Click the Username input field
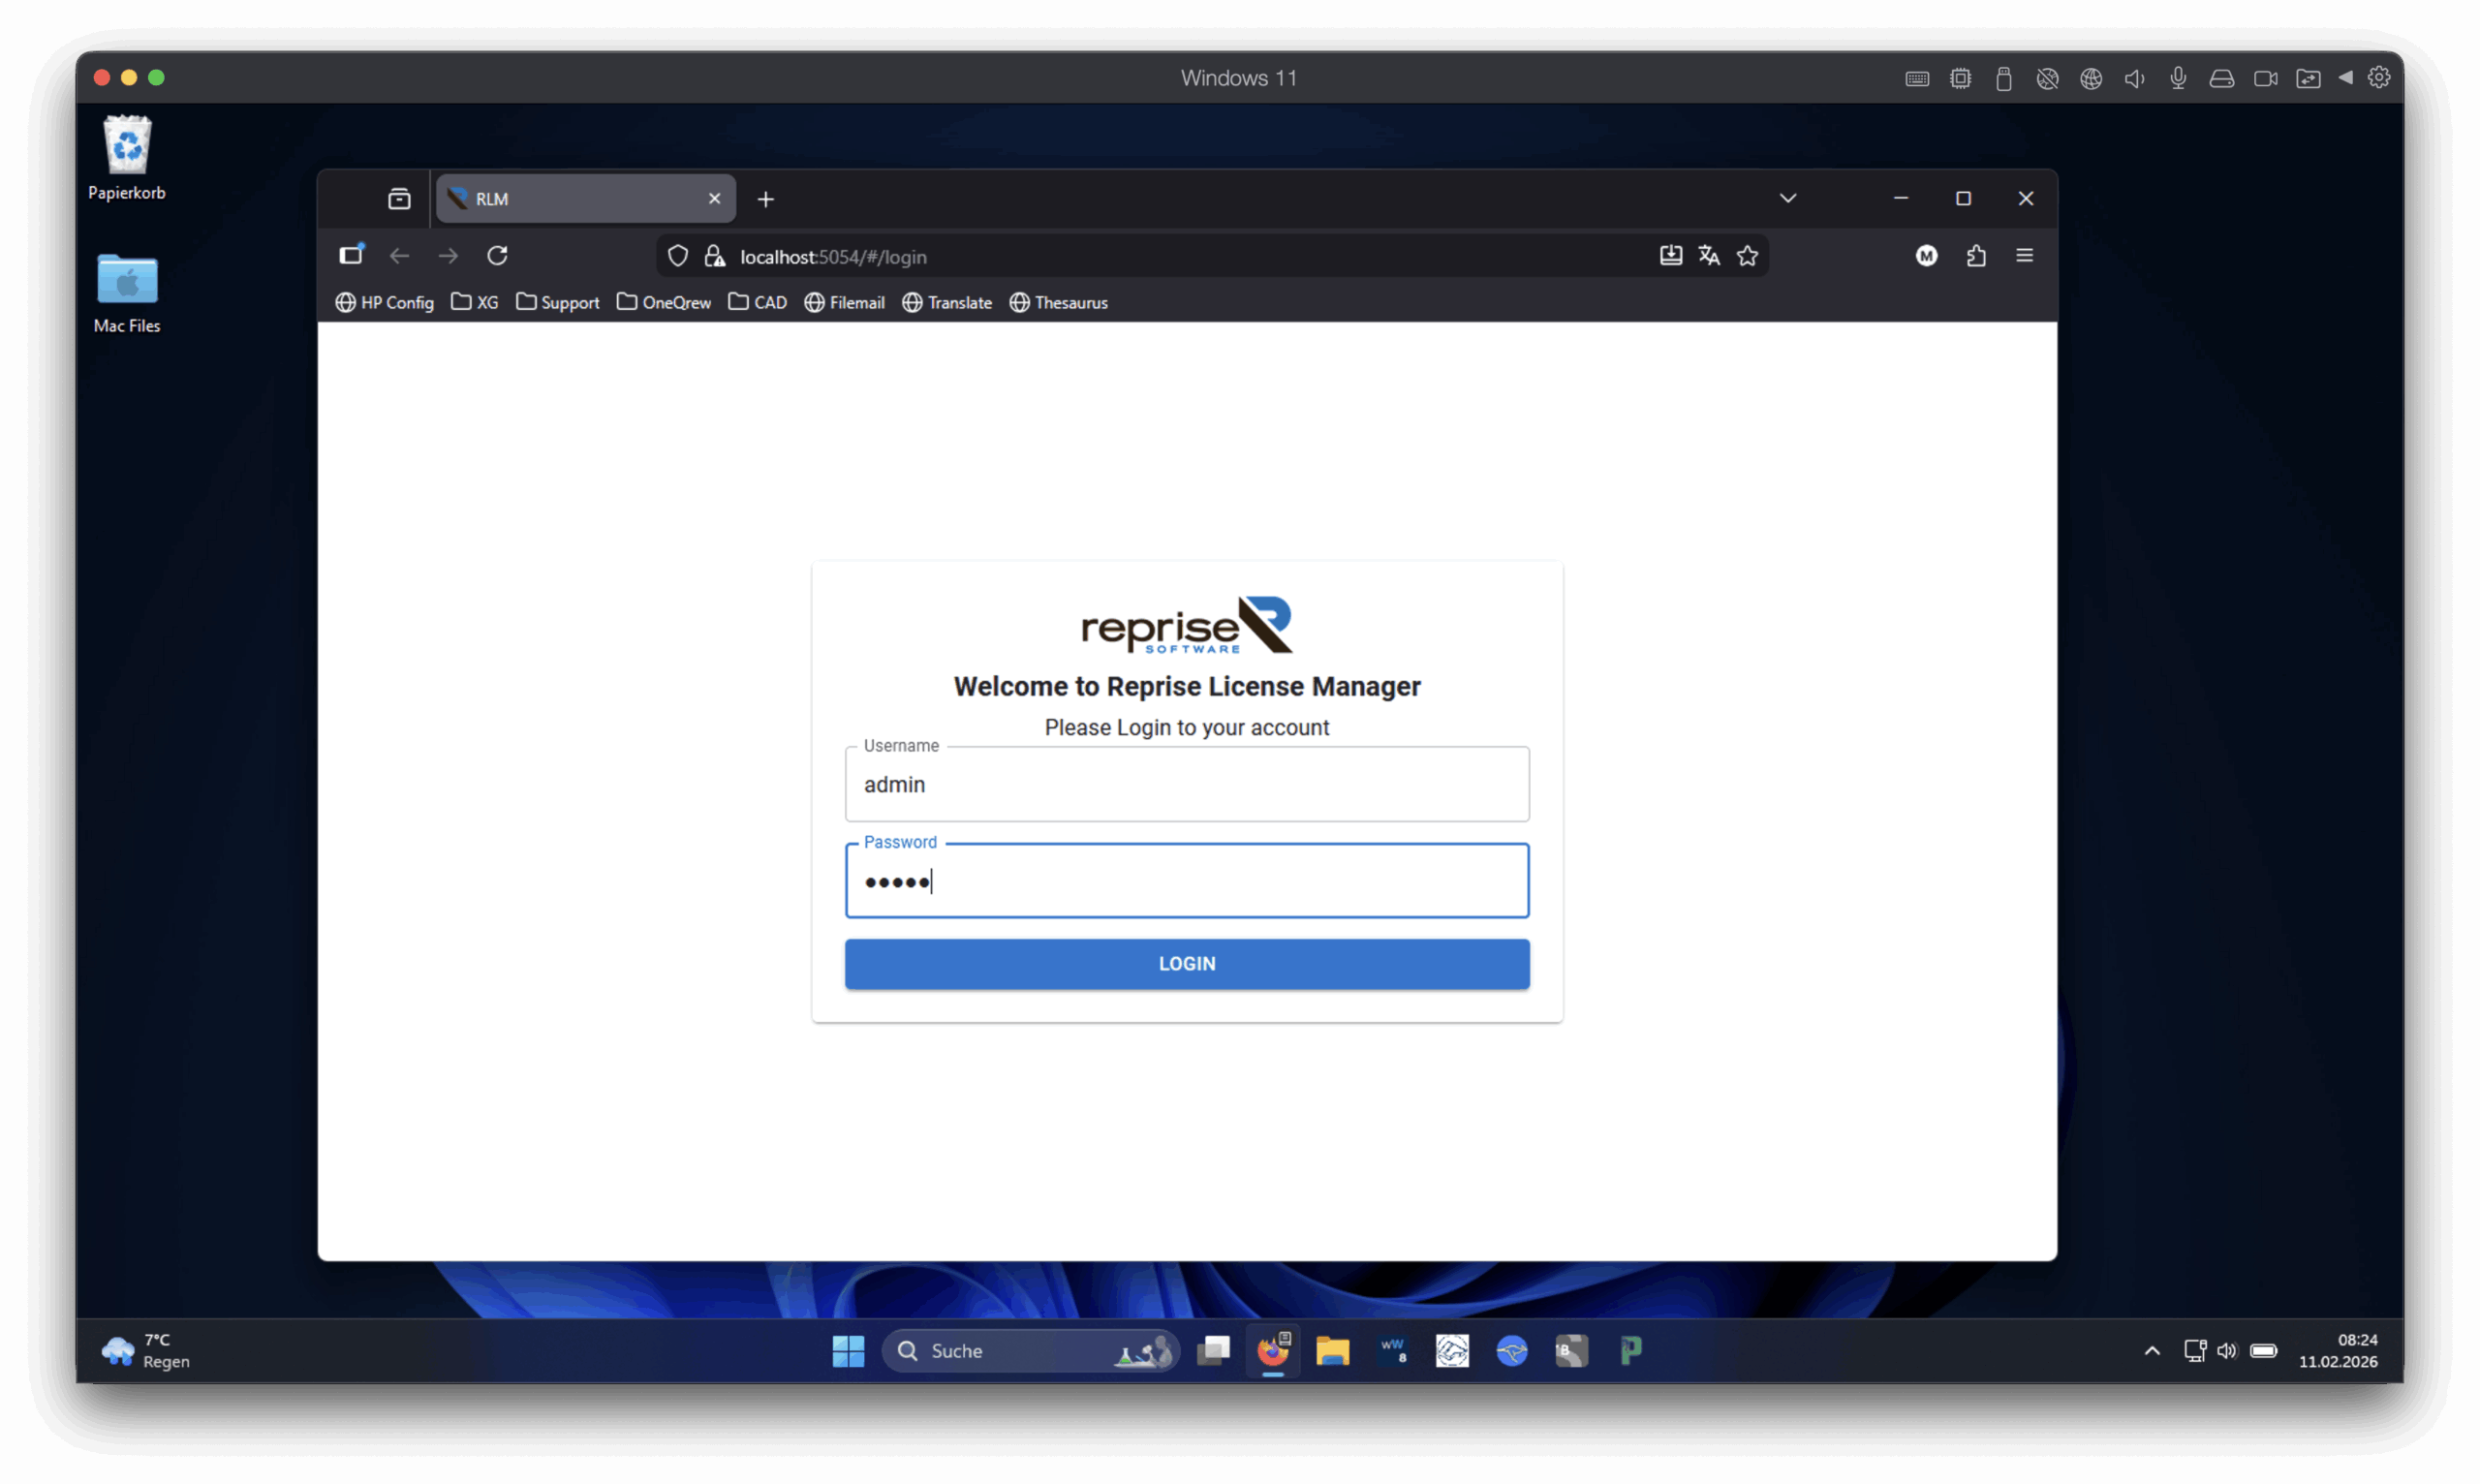 point(1186,785)
